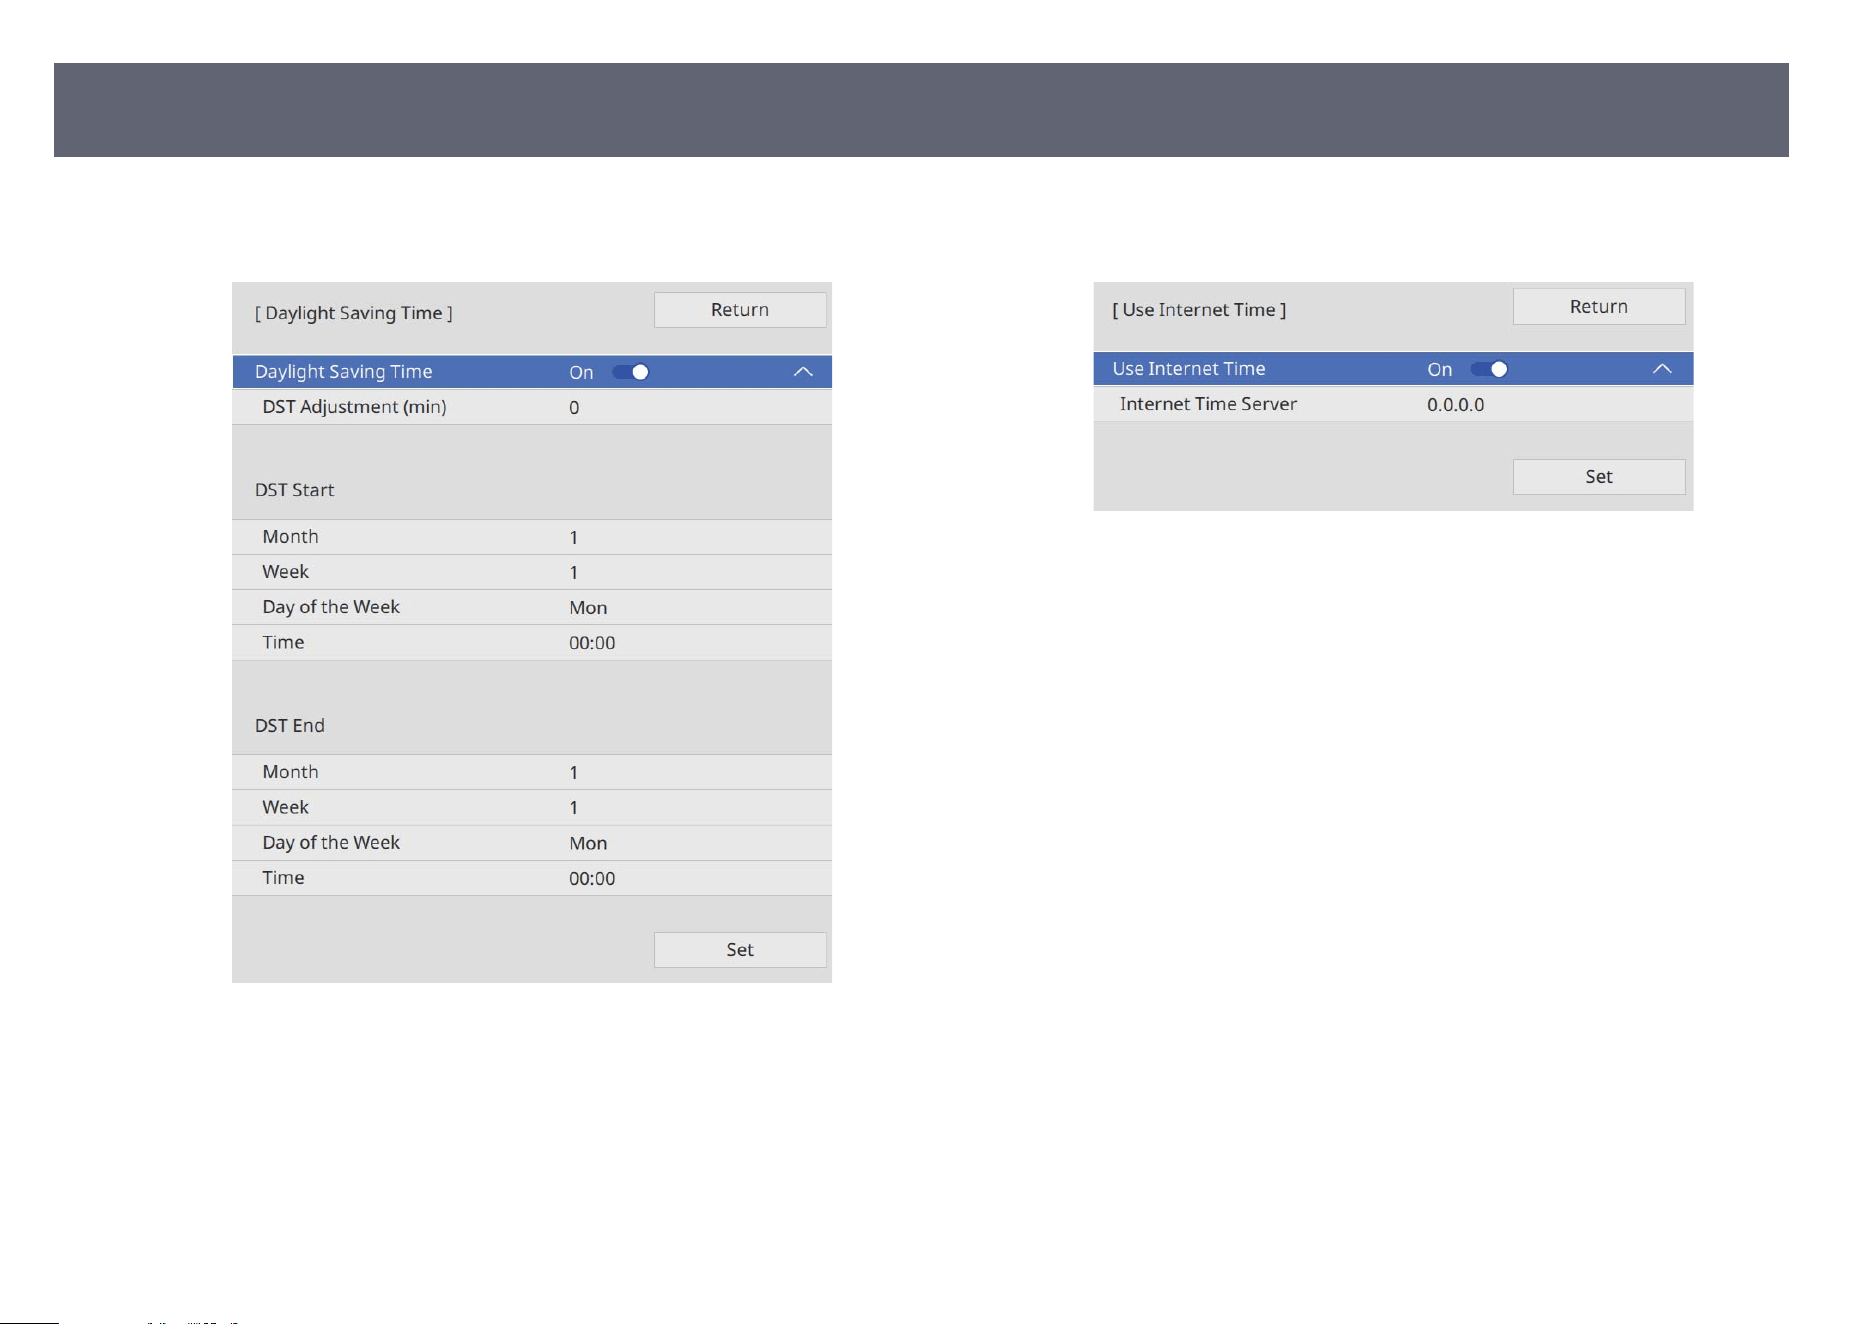Click Set in Daylight Saving Time panel
This screenshot has width=1872, height=1324.
(x=740, y=950)
